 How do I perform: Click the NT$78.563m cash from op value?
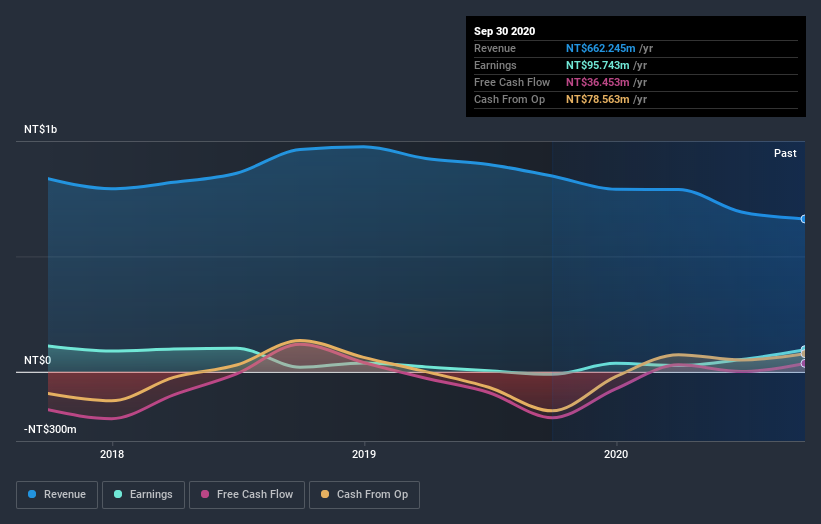point(597,99)
